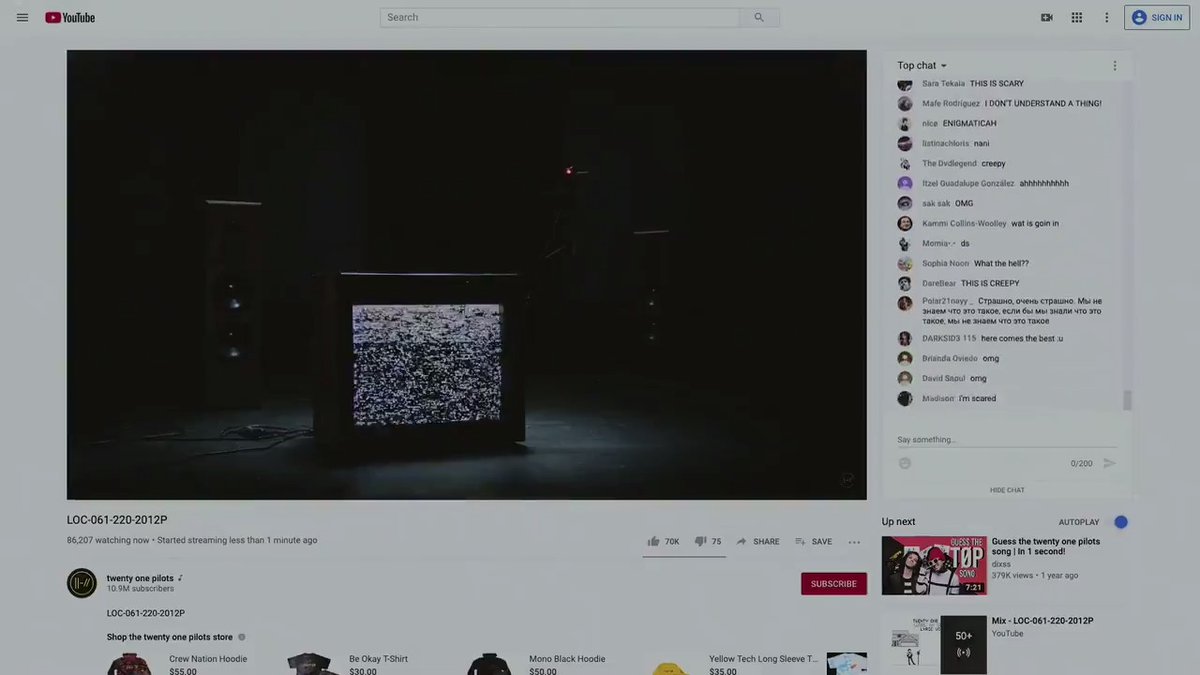Click Kammi Collins-Woolley avatar

pos(905,224)
